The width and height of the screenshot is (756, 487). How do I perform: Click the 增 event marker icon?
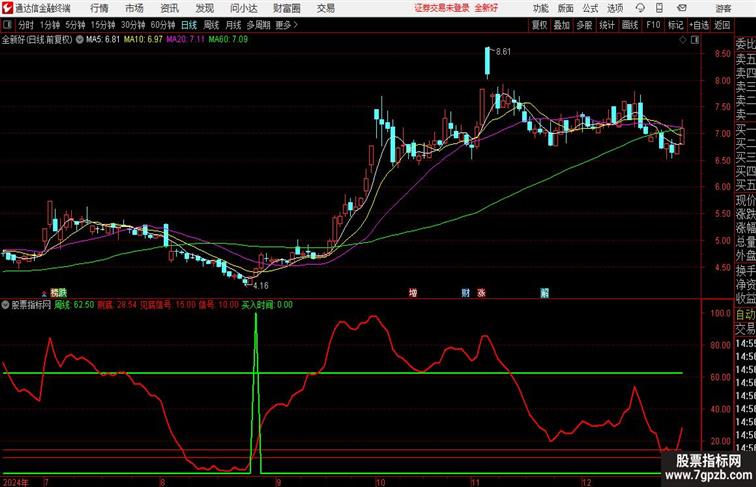pos(413,293)
